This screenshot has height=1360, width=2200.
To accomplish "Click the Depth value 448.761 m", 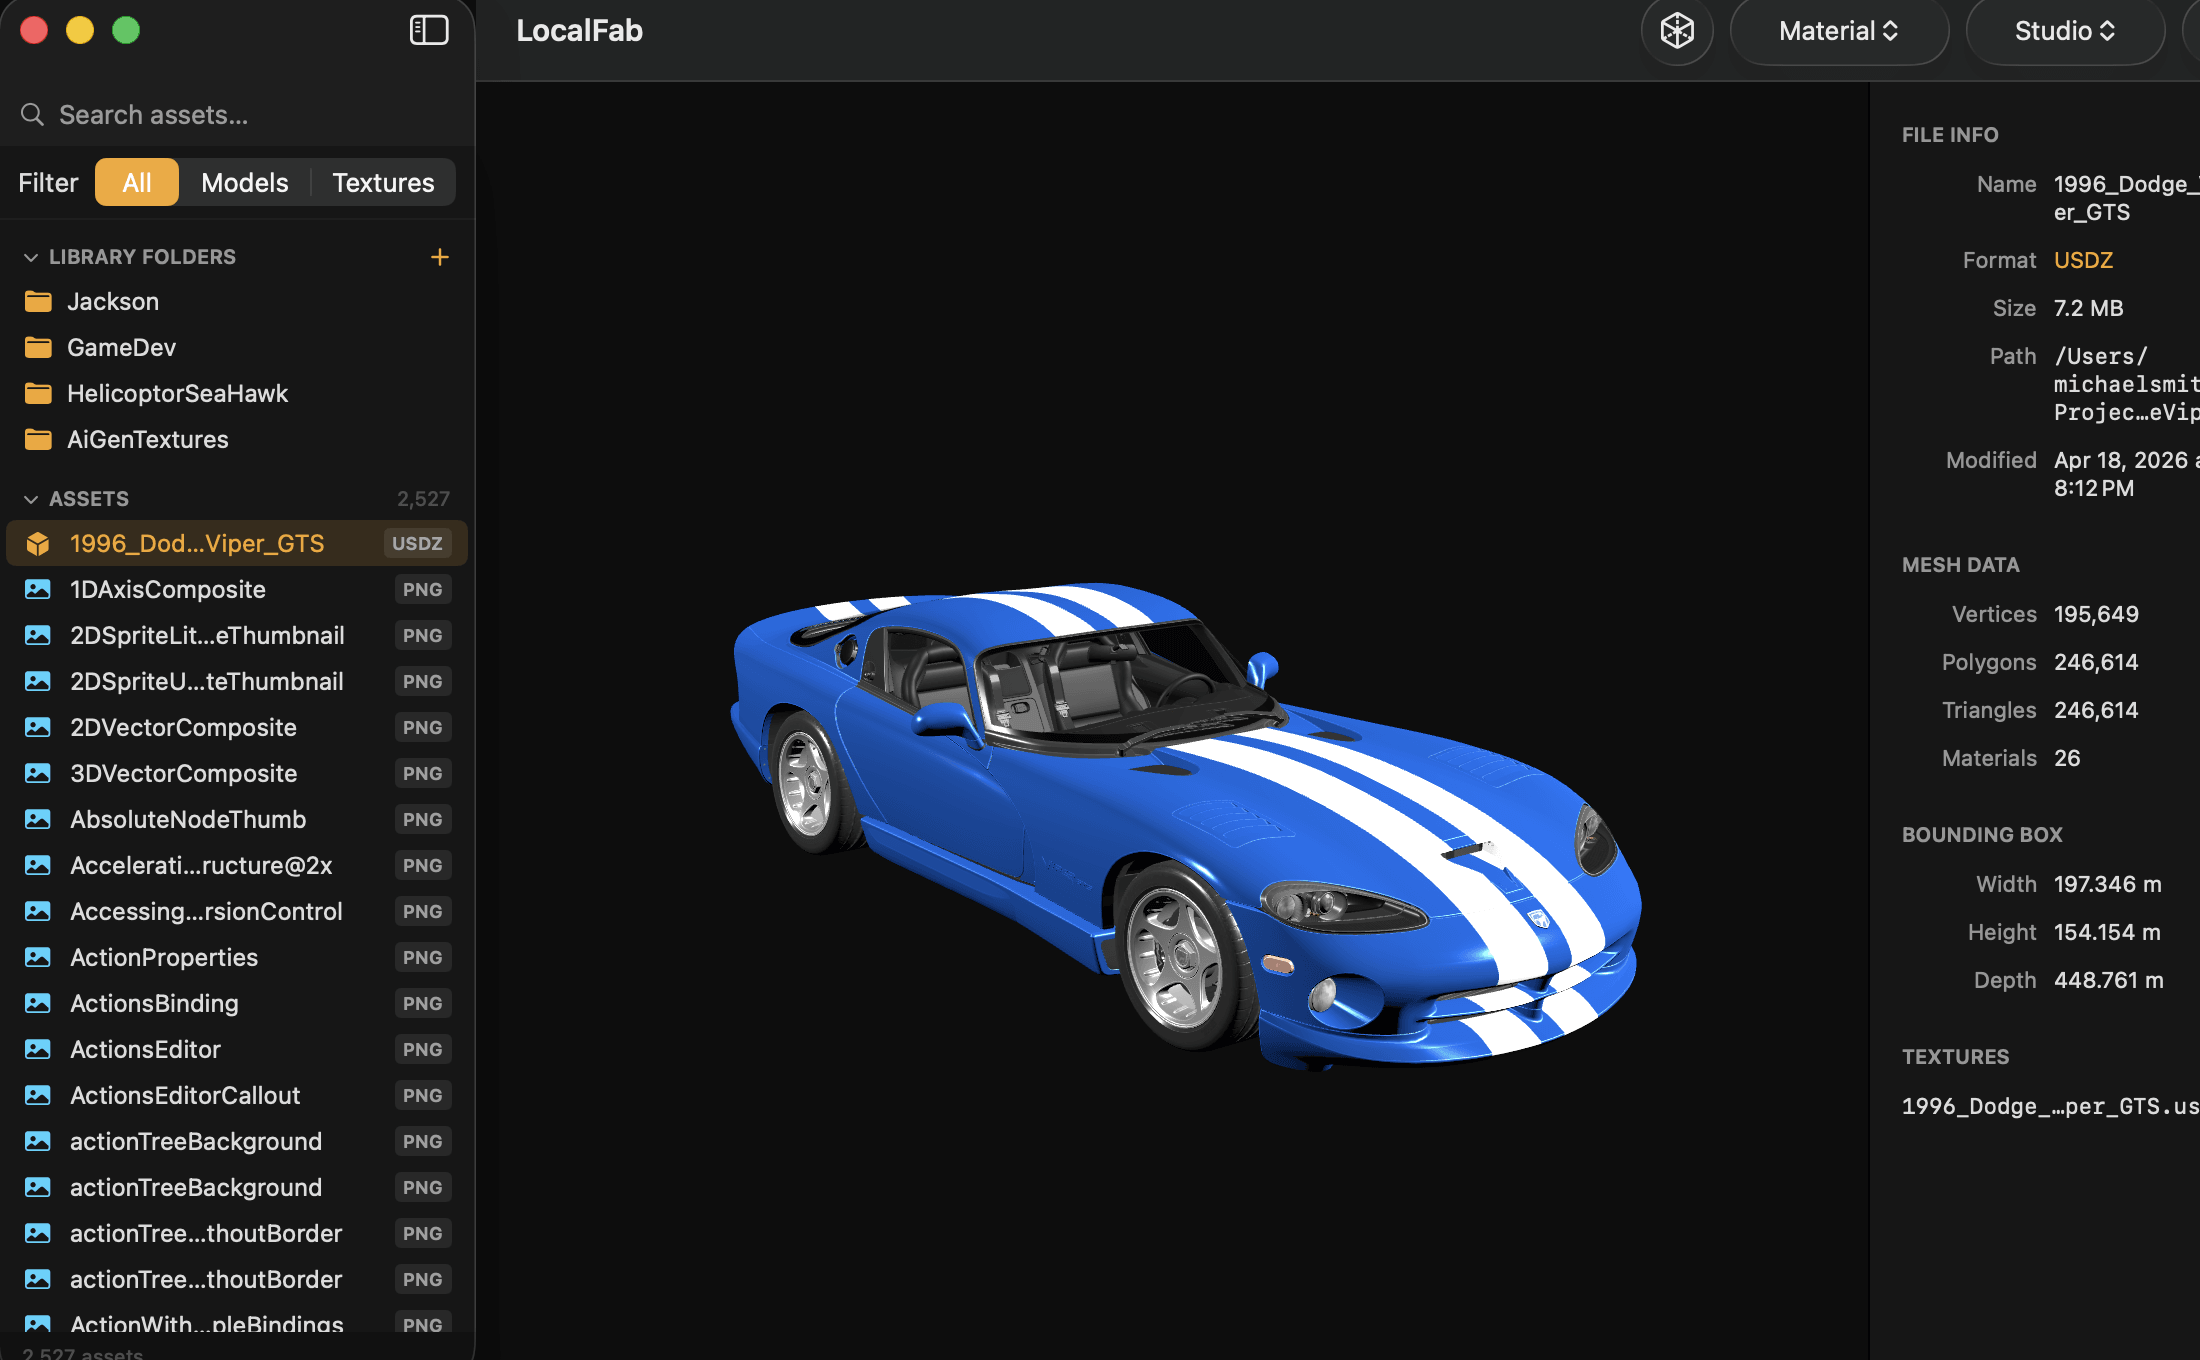I will click(2108, 980).
